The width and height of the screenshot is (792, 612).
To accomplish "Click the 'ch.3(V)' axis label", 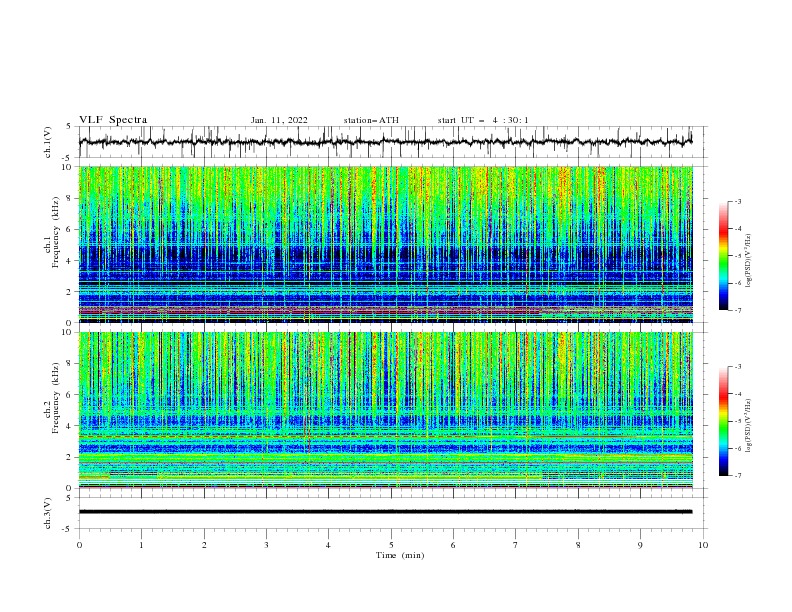I will click(48, 513).
